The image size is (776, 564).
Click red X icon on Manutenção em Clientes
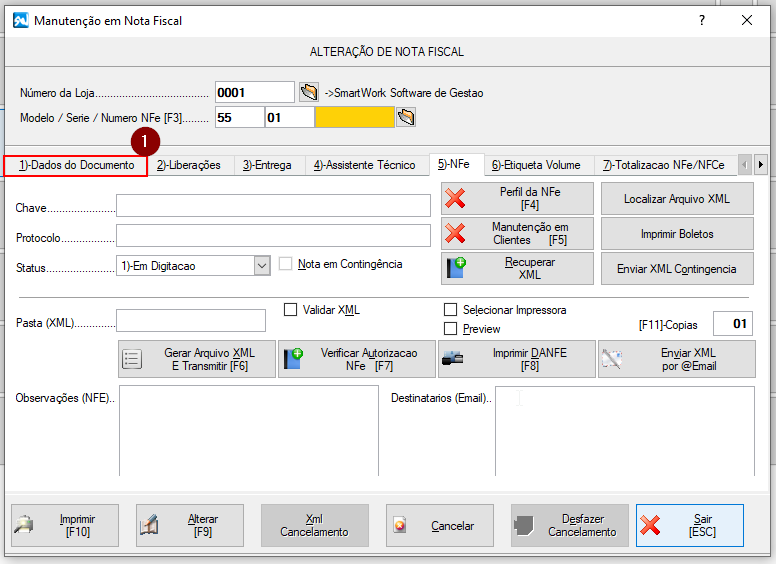pyautogui.click(x=455, y=234)
